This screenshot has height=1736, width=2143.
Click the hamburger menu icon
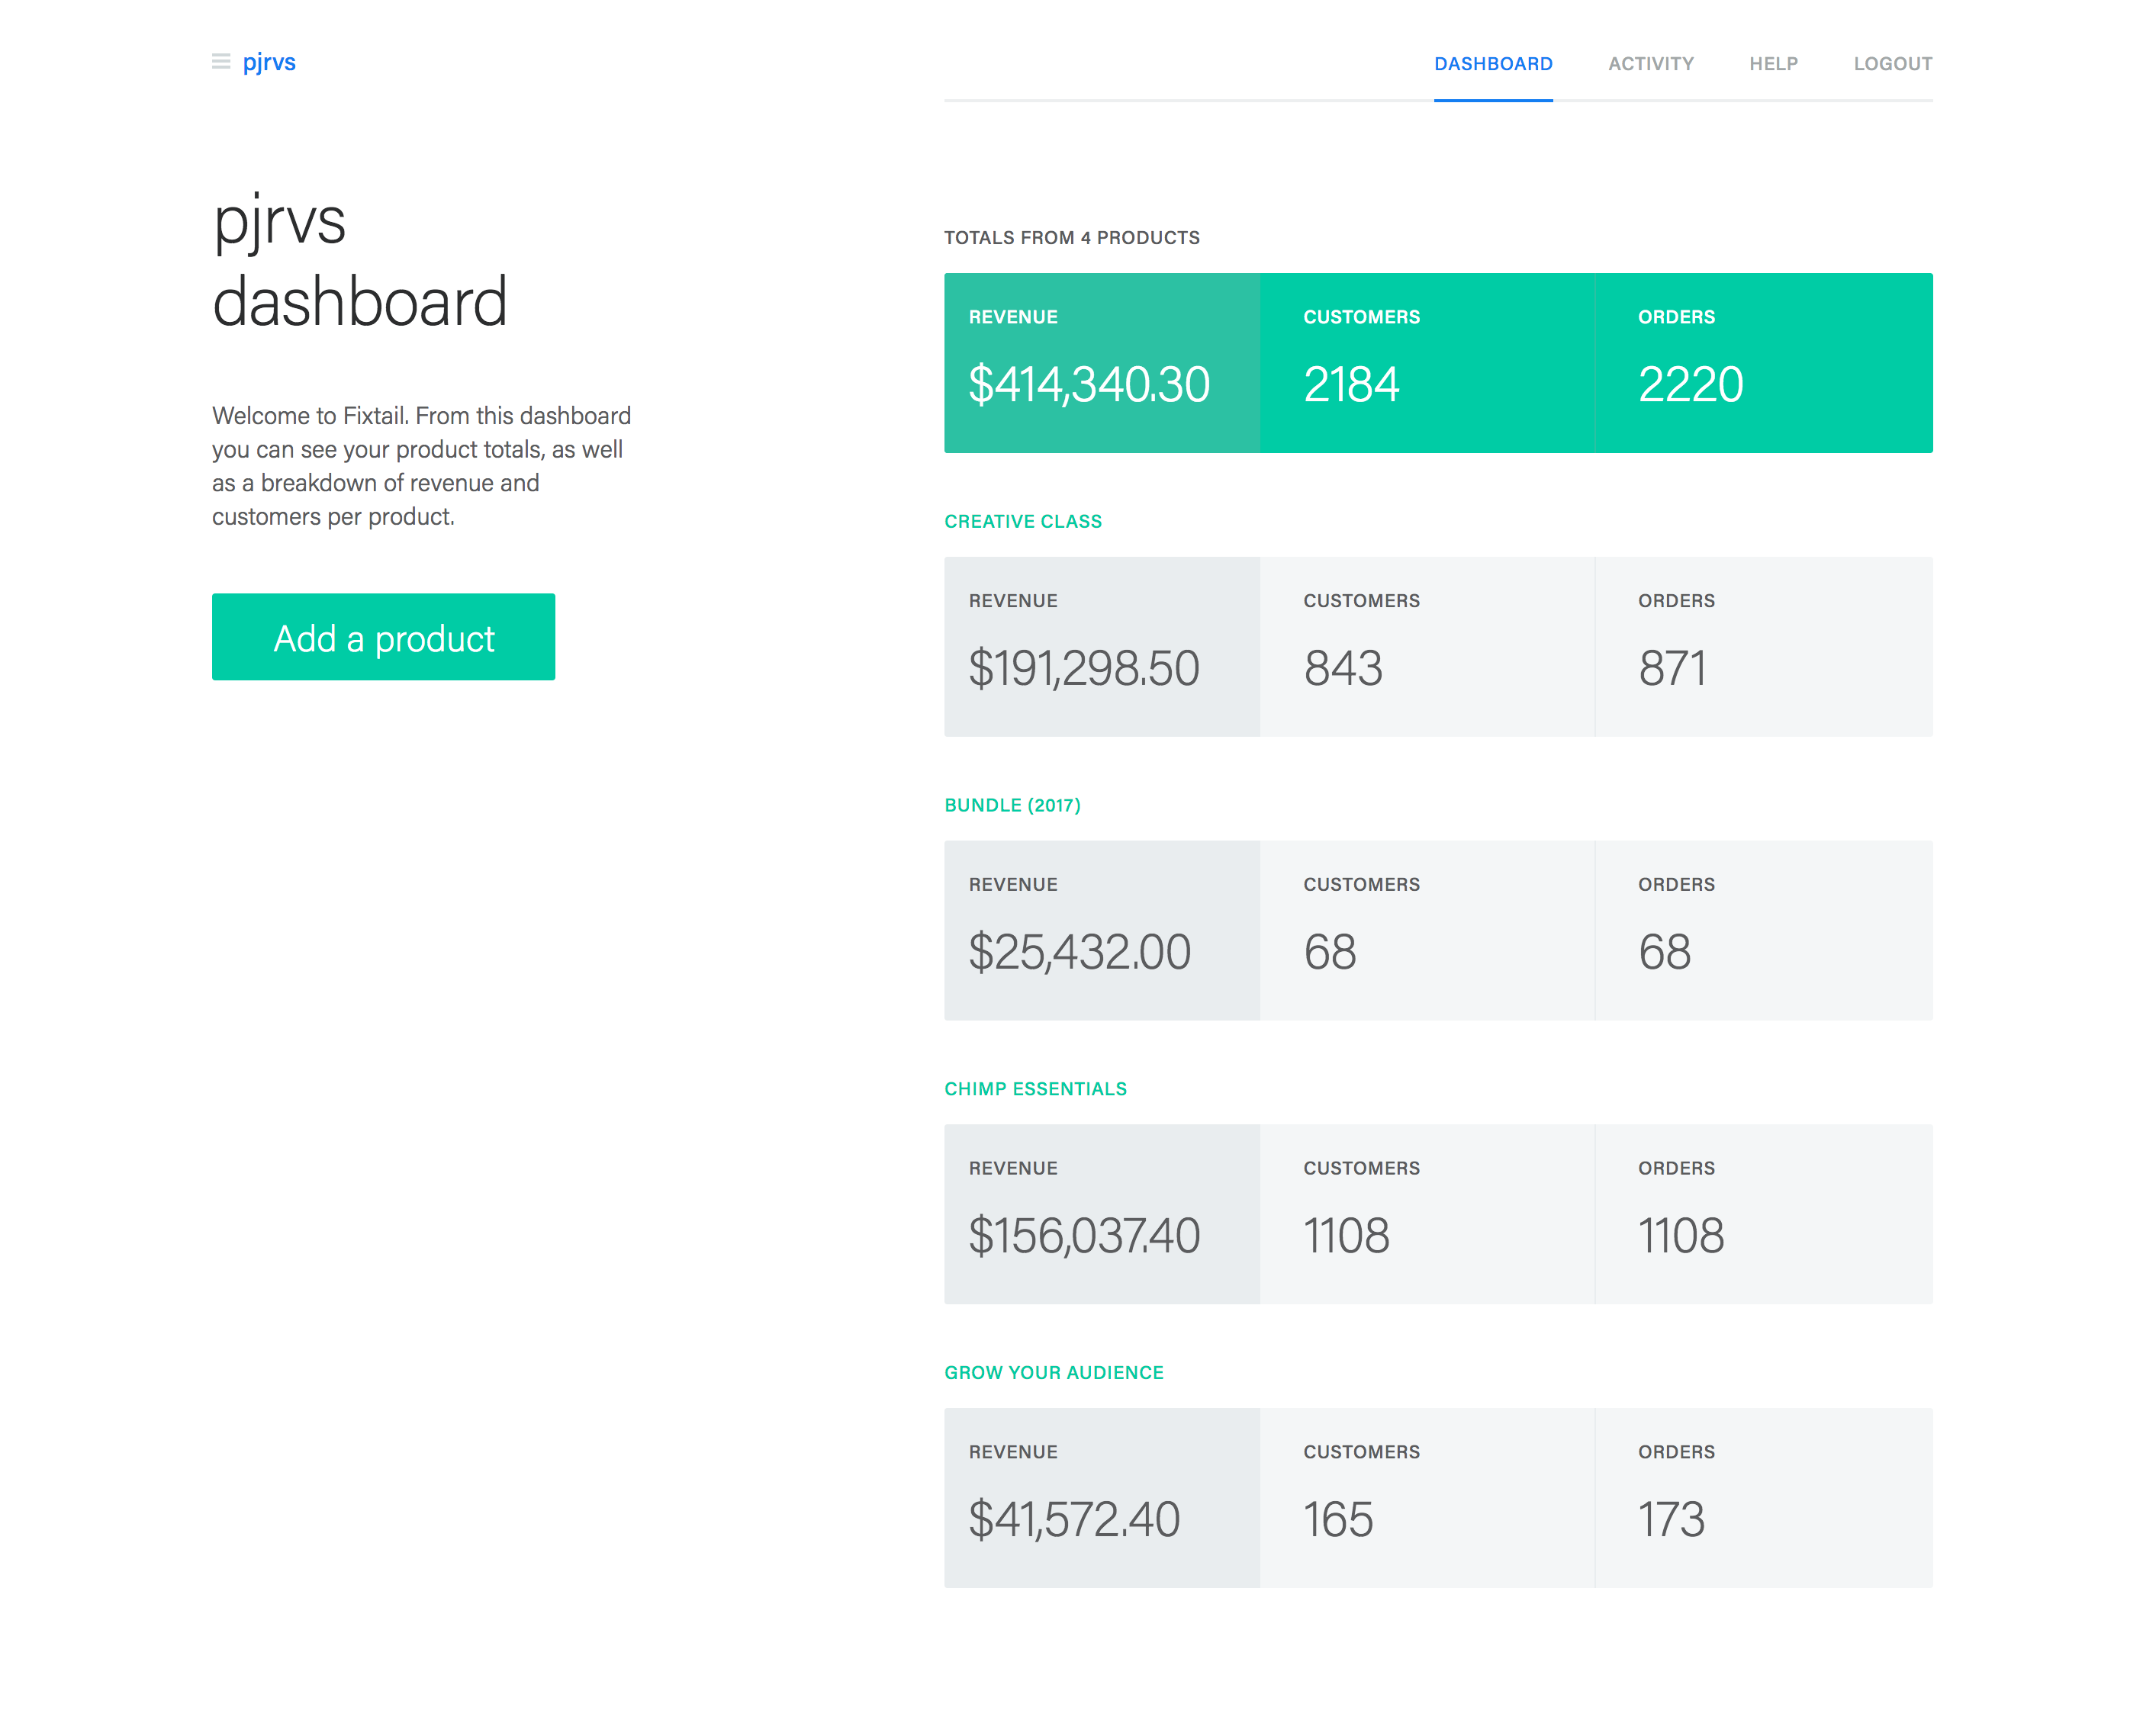click(221, 62)
